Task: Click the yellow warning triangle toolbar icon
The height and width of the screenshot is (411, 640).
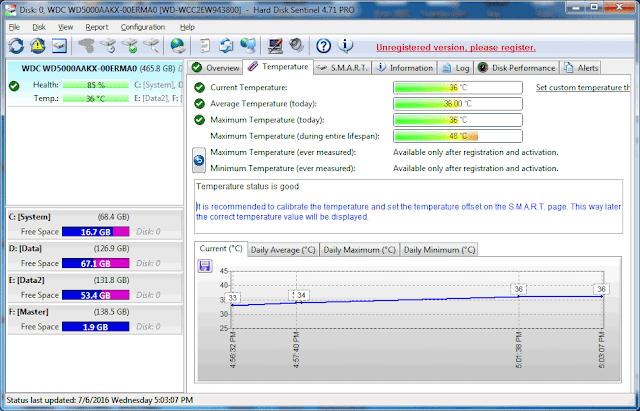Action: (38, 46)
